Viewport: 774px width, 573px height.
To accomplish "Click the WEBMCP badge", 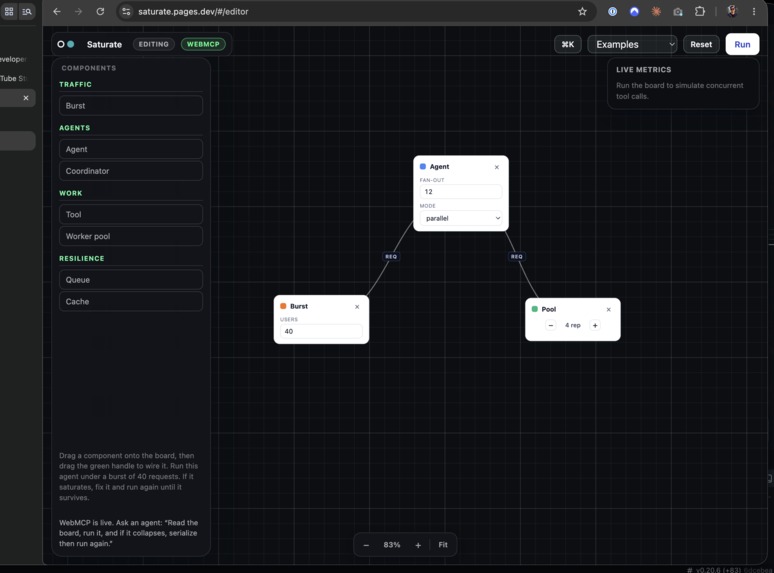I will click(203, 44).
